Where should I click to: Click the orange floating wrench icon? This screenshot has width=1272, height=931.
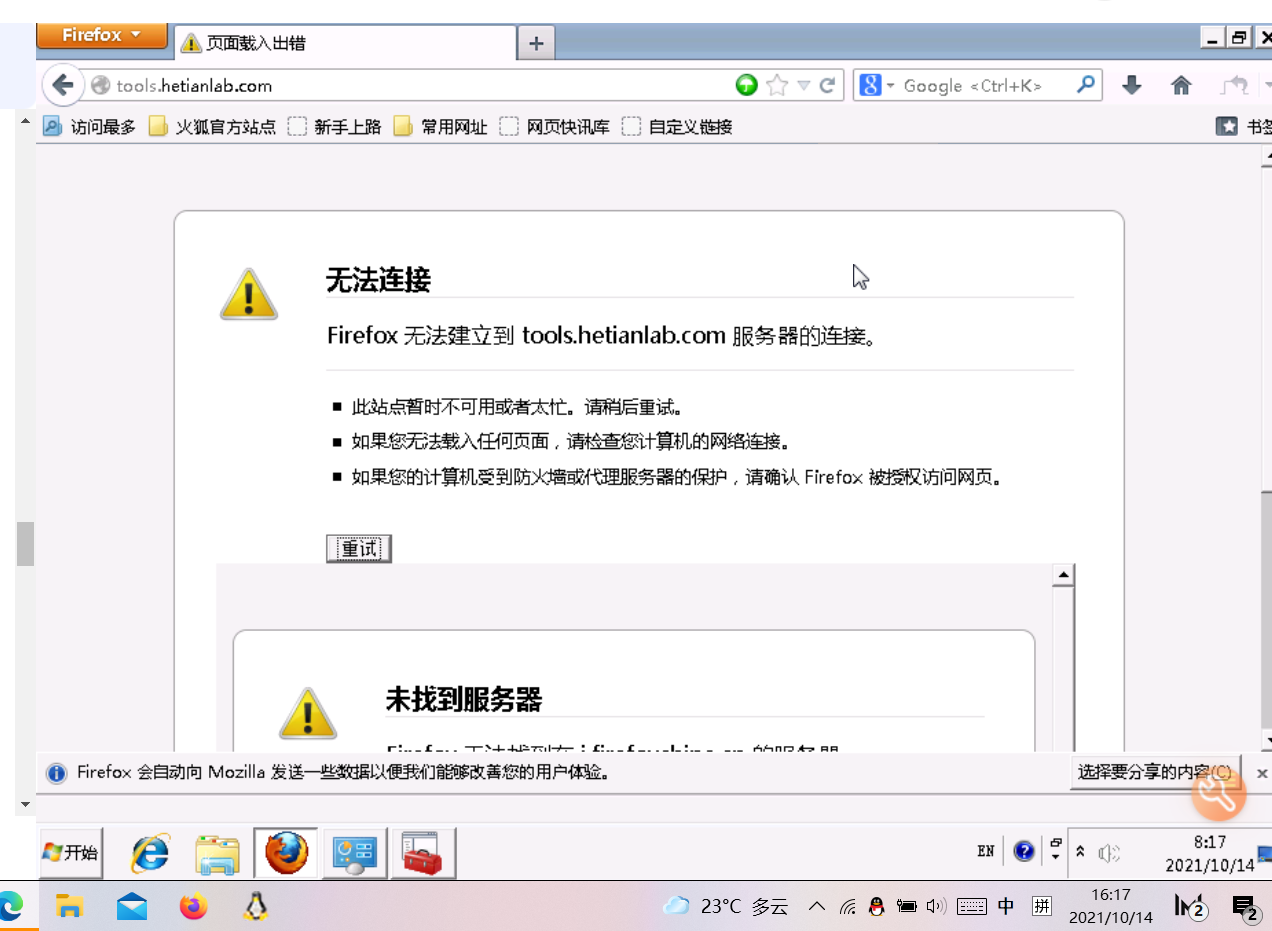[x=1218, y=793]
